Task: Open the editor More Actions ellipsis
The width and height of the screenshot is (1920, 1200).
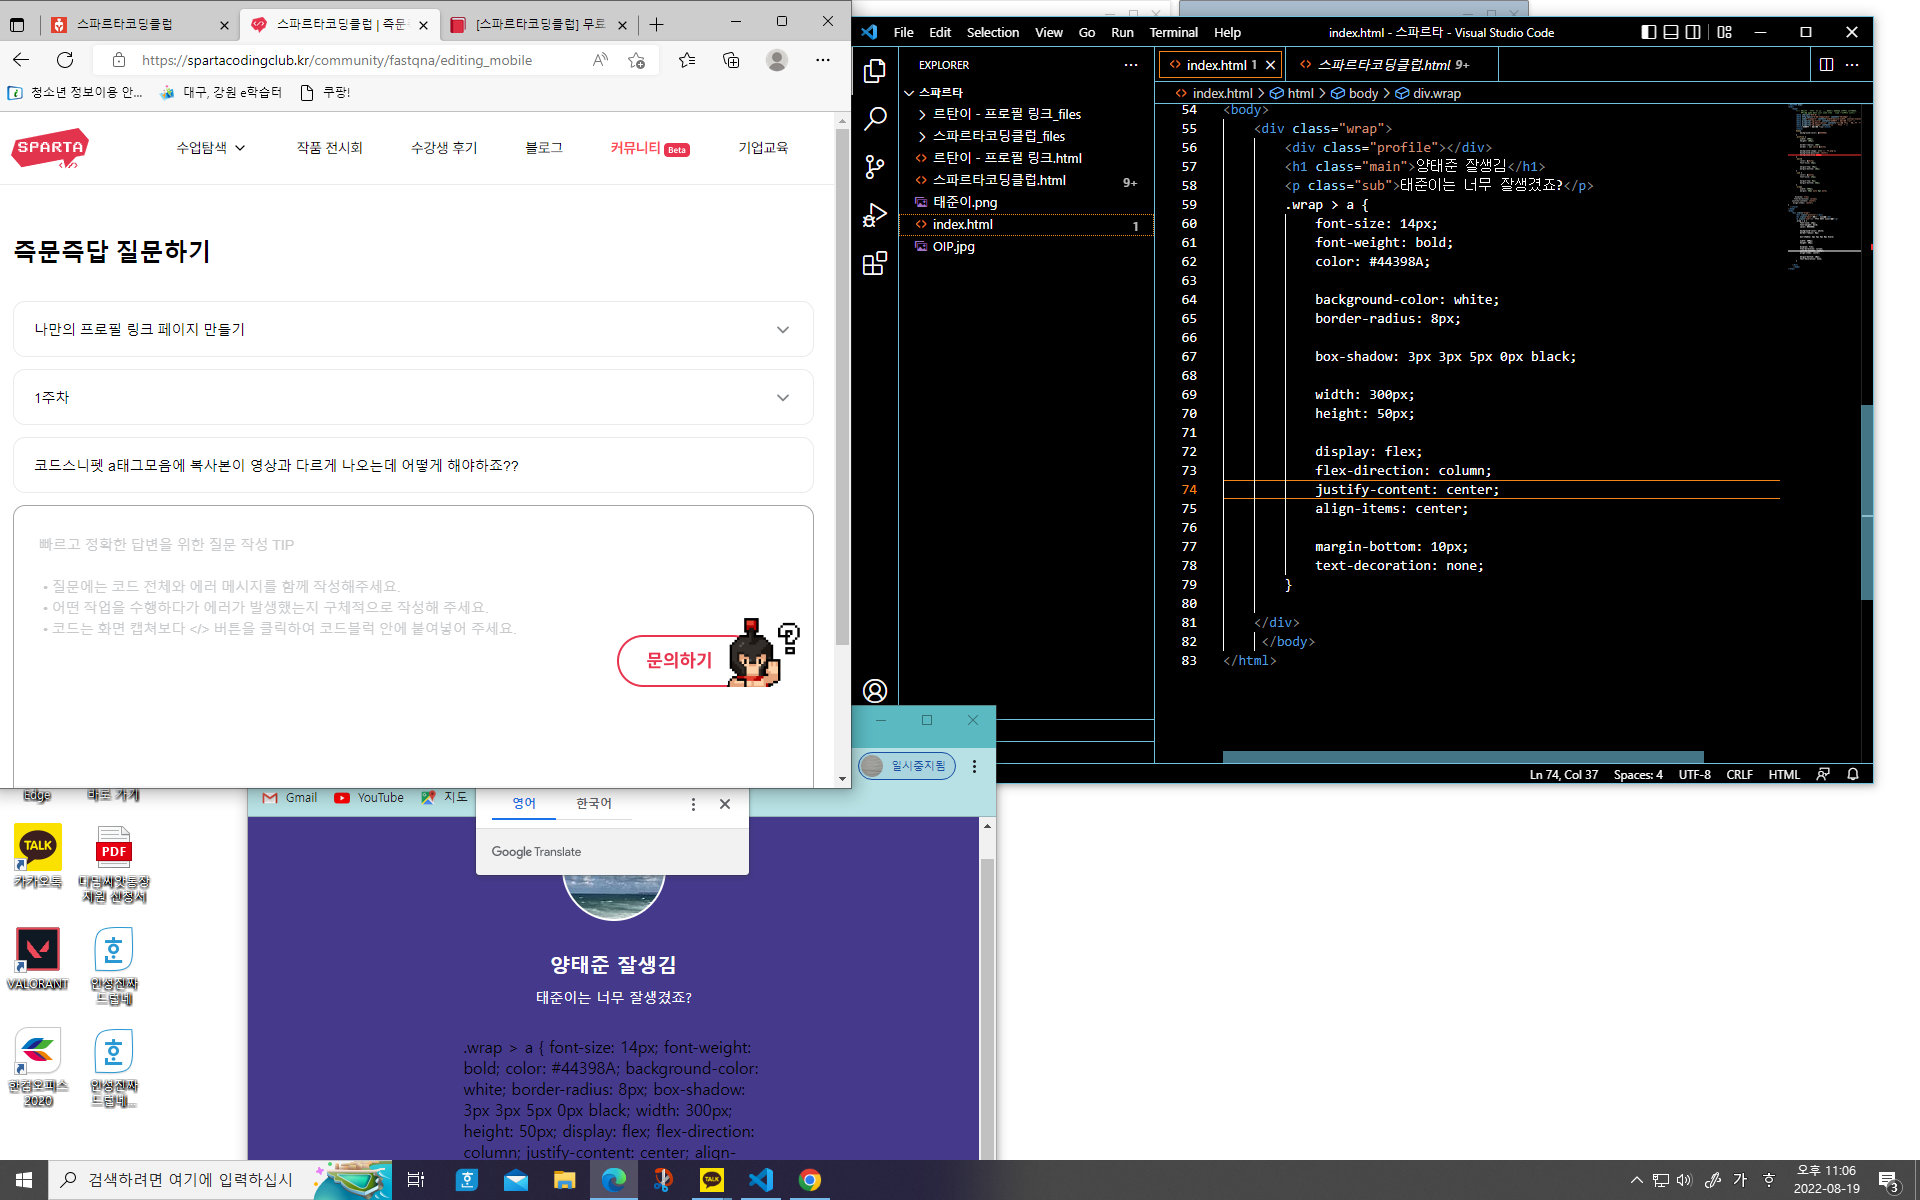Action: click(x=1852, y=65)
